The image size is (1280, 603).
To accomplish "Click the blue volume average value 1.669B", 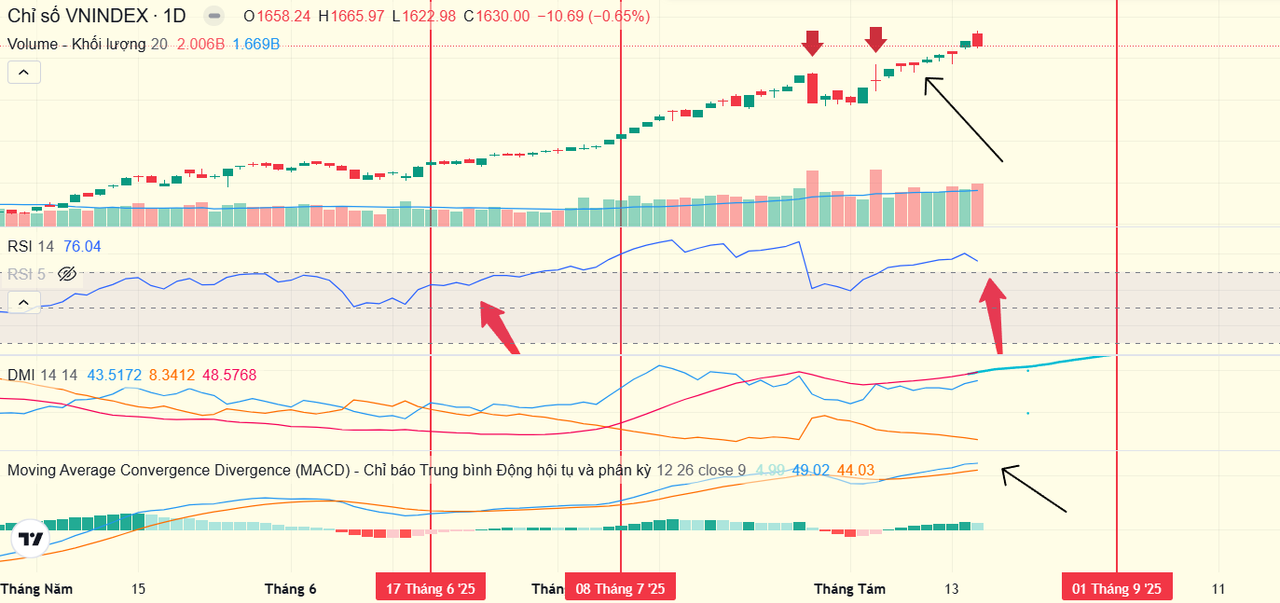I will [256, 44].
